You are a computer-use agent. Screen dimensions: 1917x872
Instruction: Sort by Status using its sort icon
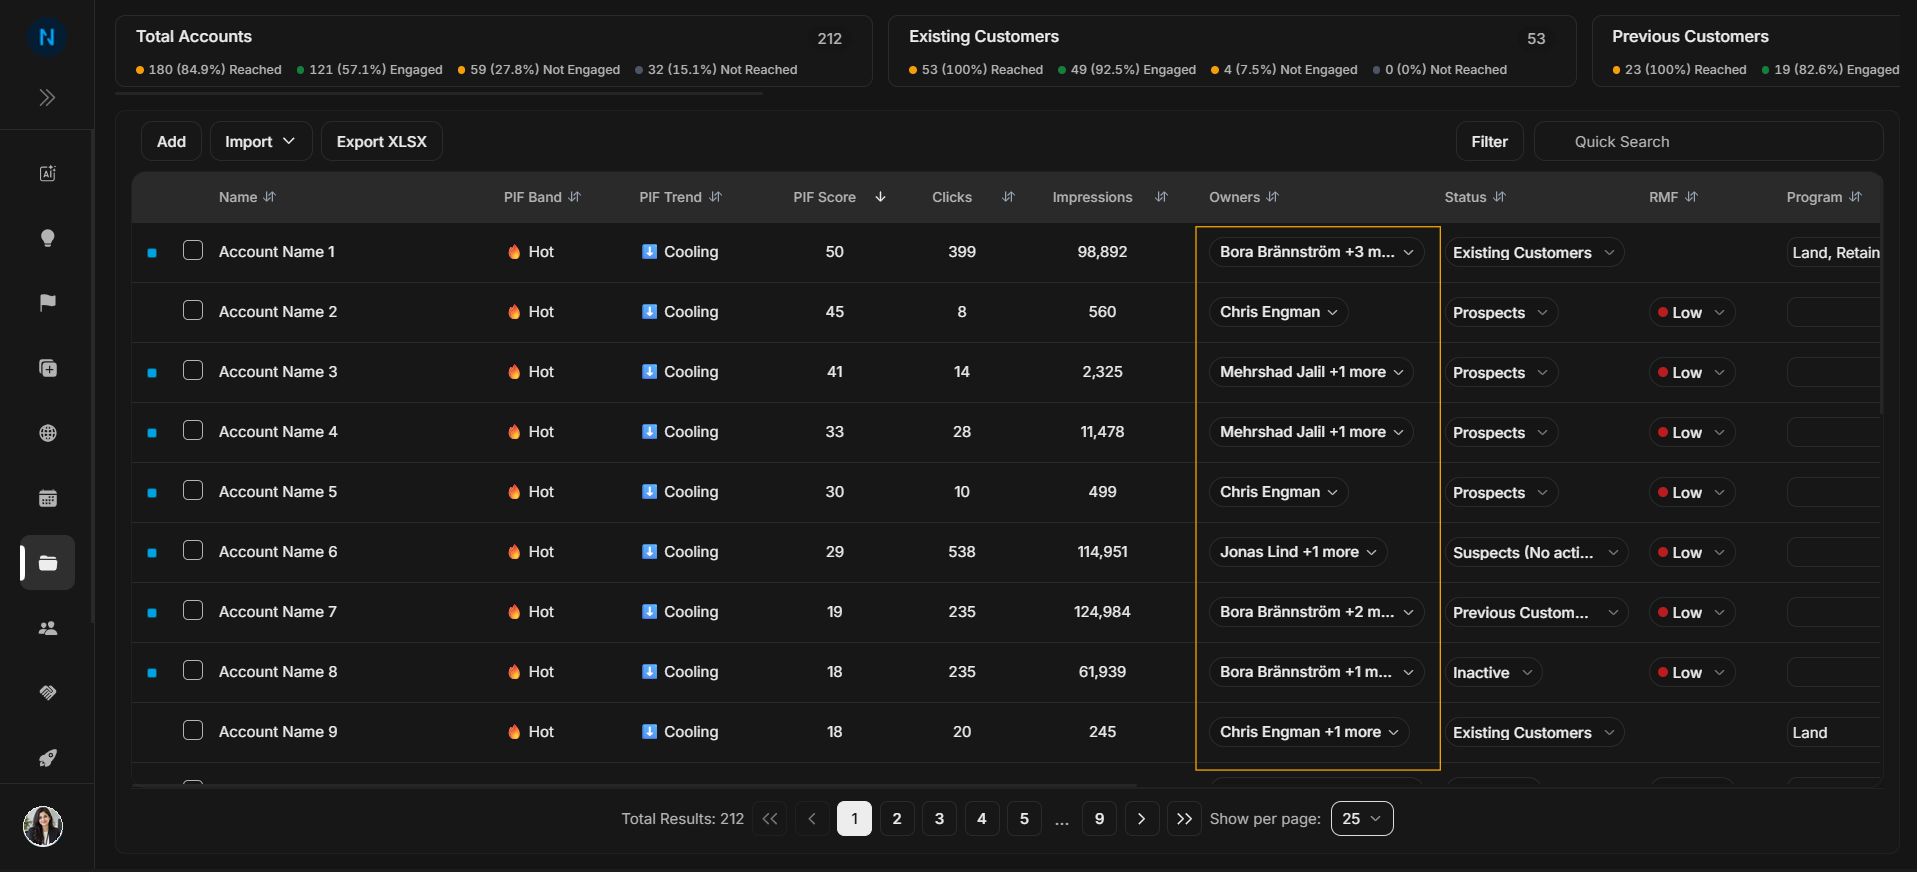point(1499,197)
